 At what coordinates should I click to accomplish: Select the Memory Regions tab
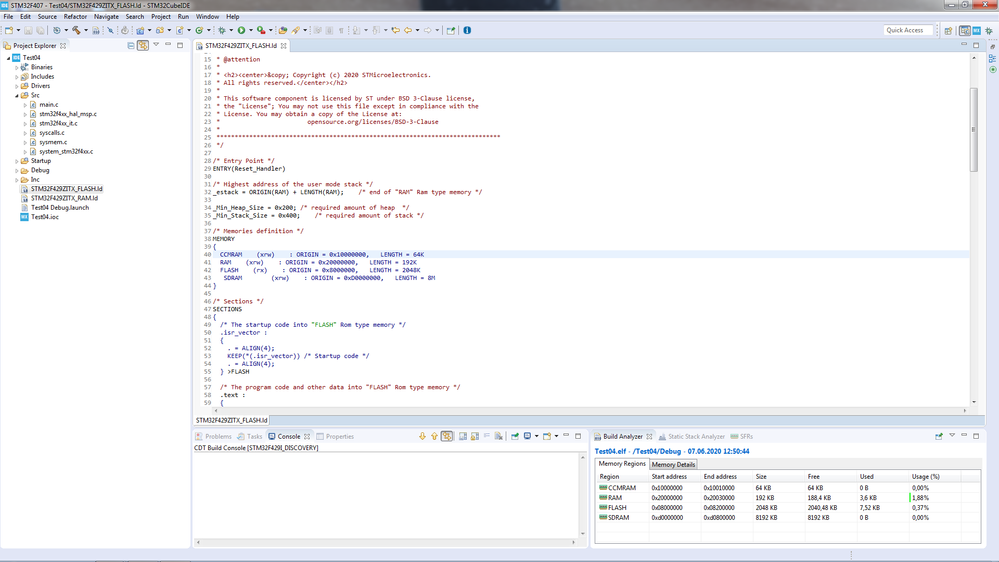pyautogui.click(x=622, y=464)
